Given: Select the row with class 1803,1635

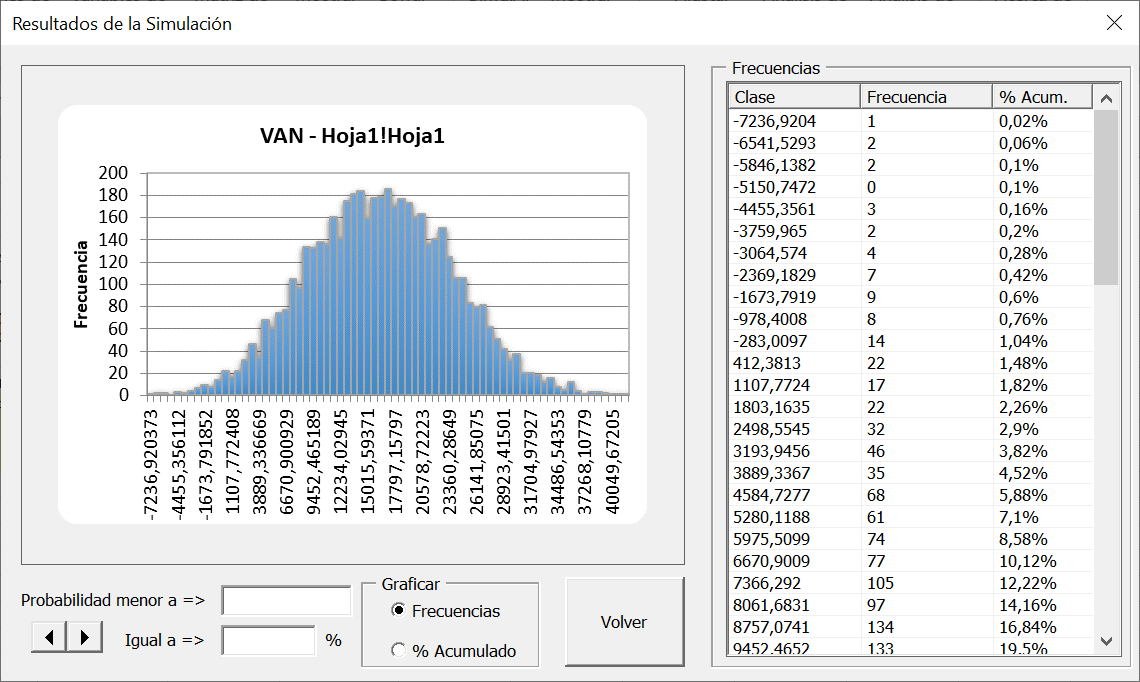Looking at the screenshot, I should (911, 407).
